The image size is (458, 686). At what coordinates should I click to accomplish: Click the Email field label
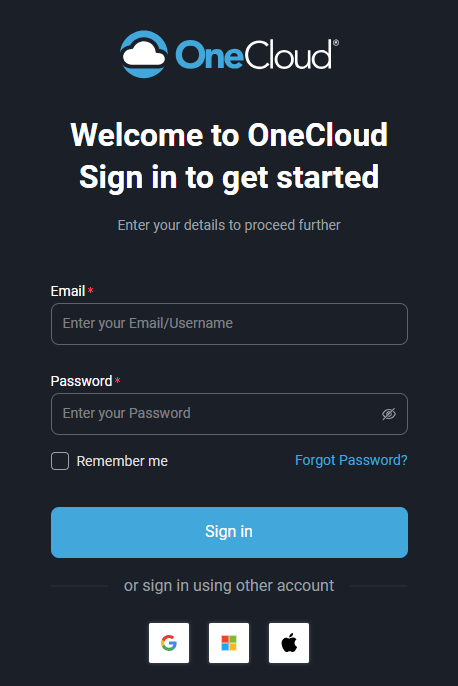coord(68,291)
